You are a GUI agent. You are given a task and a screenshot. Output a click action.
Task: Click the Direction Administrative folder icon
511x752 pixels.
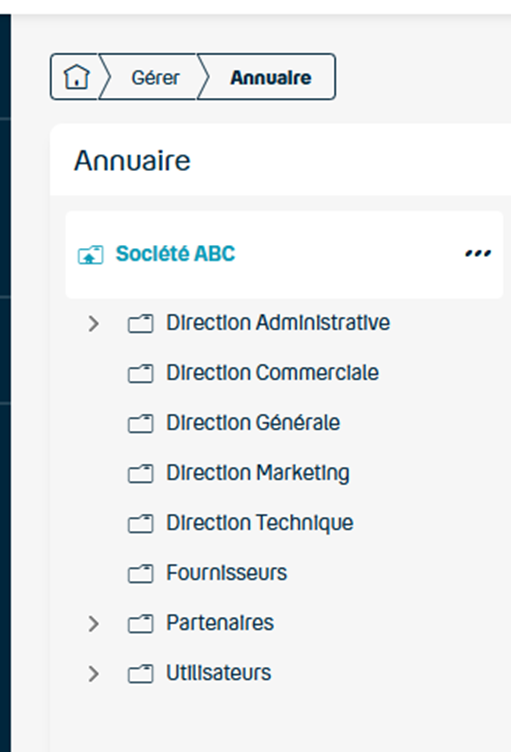pyautogui.click(x=141, y=324)
